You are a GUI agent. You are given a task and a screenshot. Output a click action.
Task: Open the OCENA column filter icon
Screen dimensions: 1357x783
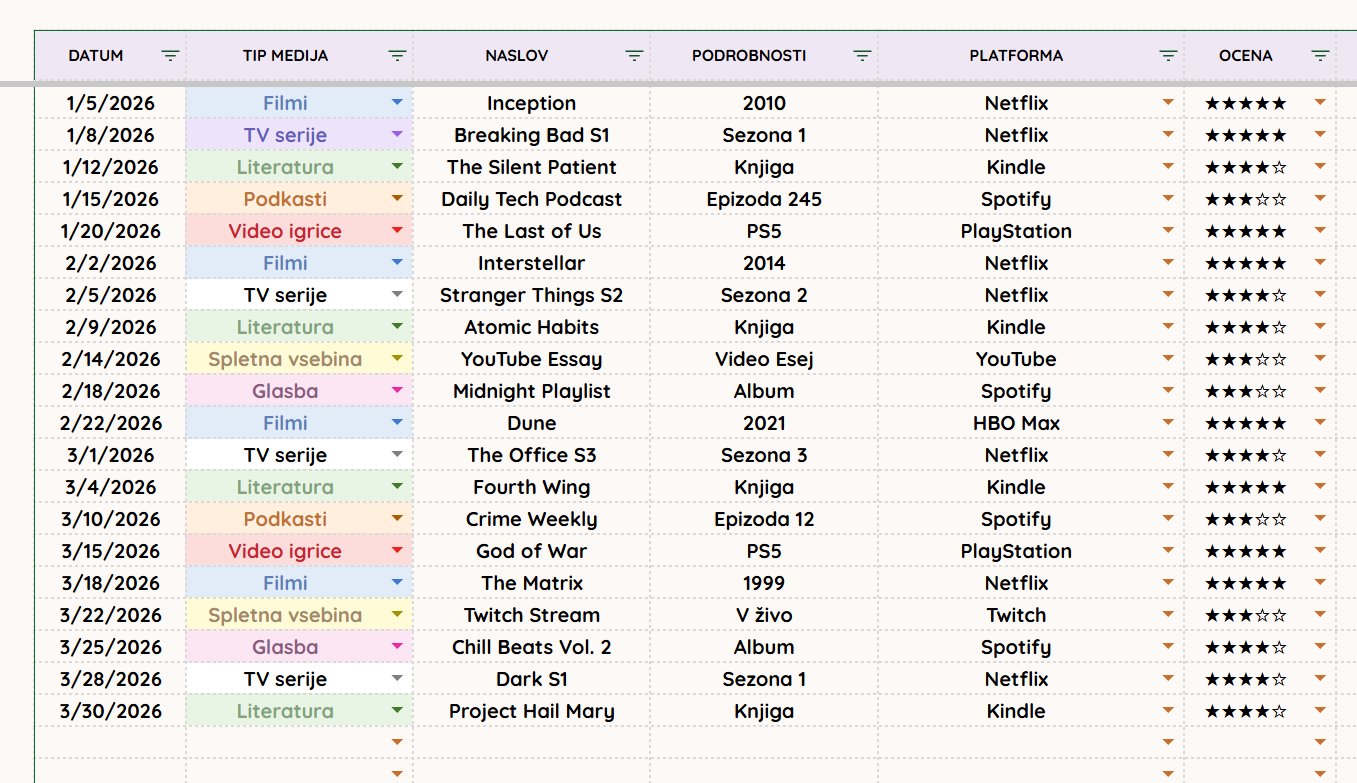coord(1320,56)
